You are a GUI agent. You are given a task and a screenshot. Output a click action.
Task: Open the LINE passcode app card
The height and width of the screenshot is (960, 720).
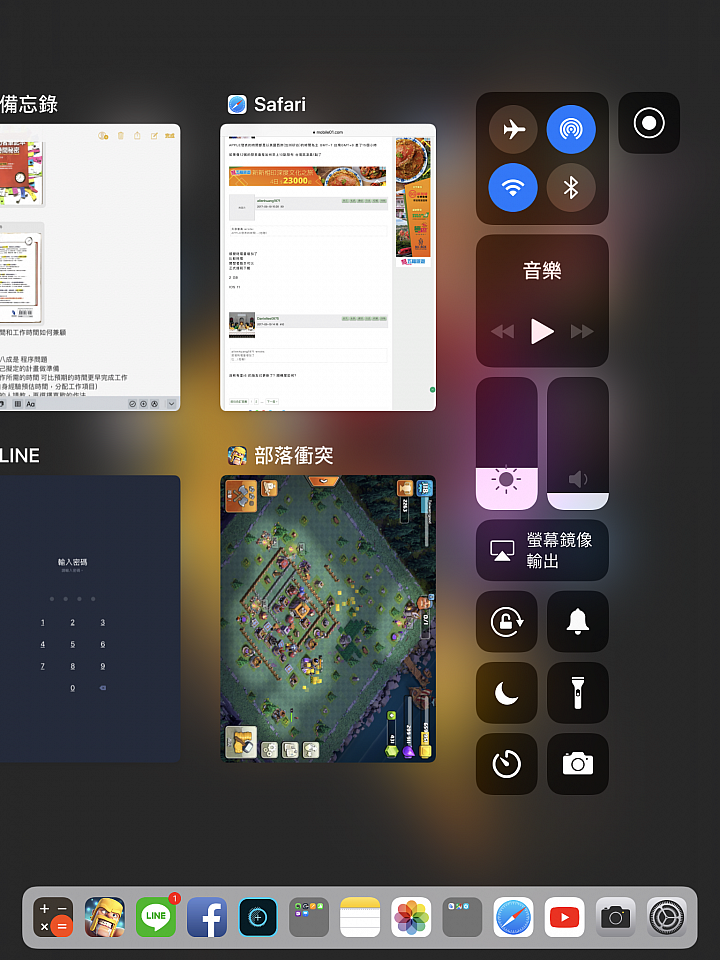(90, 618)
